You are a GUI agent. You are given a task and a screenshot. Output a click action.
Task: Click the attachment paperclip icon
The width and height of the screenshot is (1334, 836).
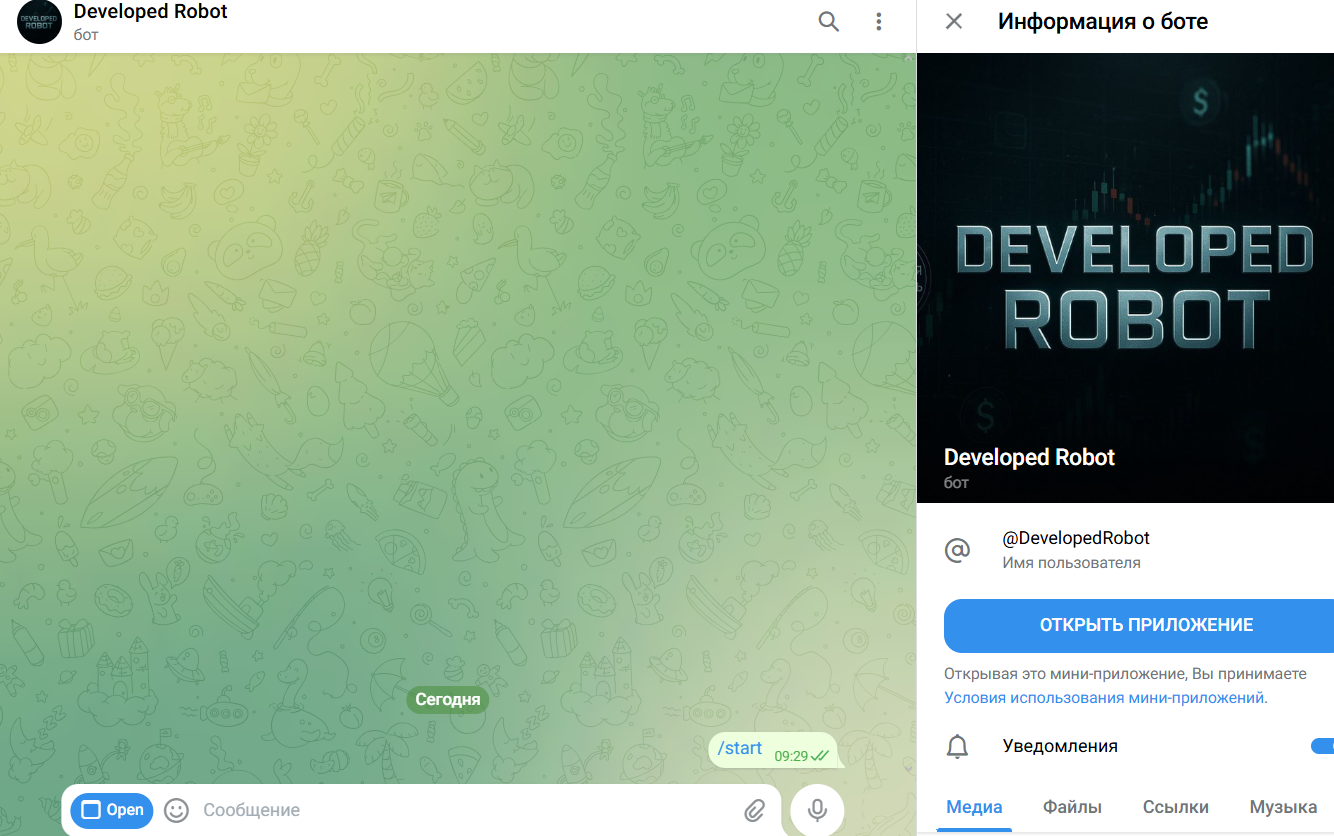click(755, 810)
